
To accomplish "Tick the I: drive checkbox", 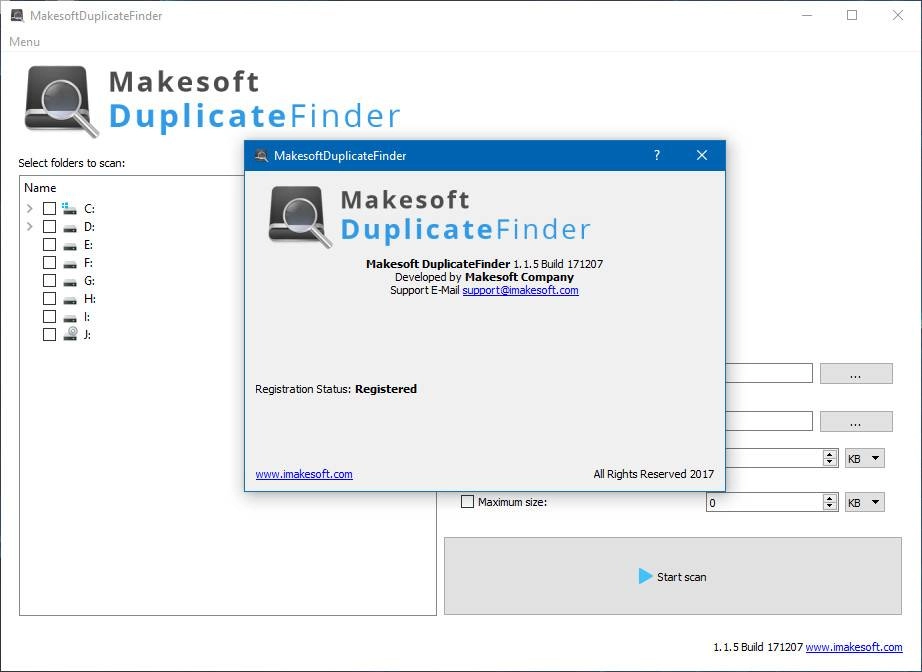I will coord(49,316).
